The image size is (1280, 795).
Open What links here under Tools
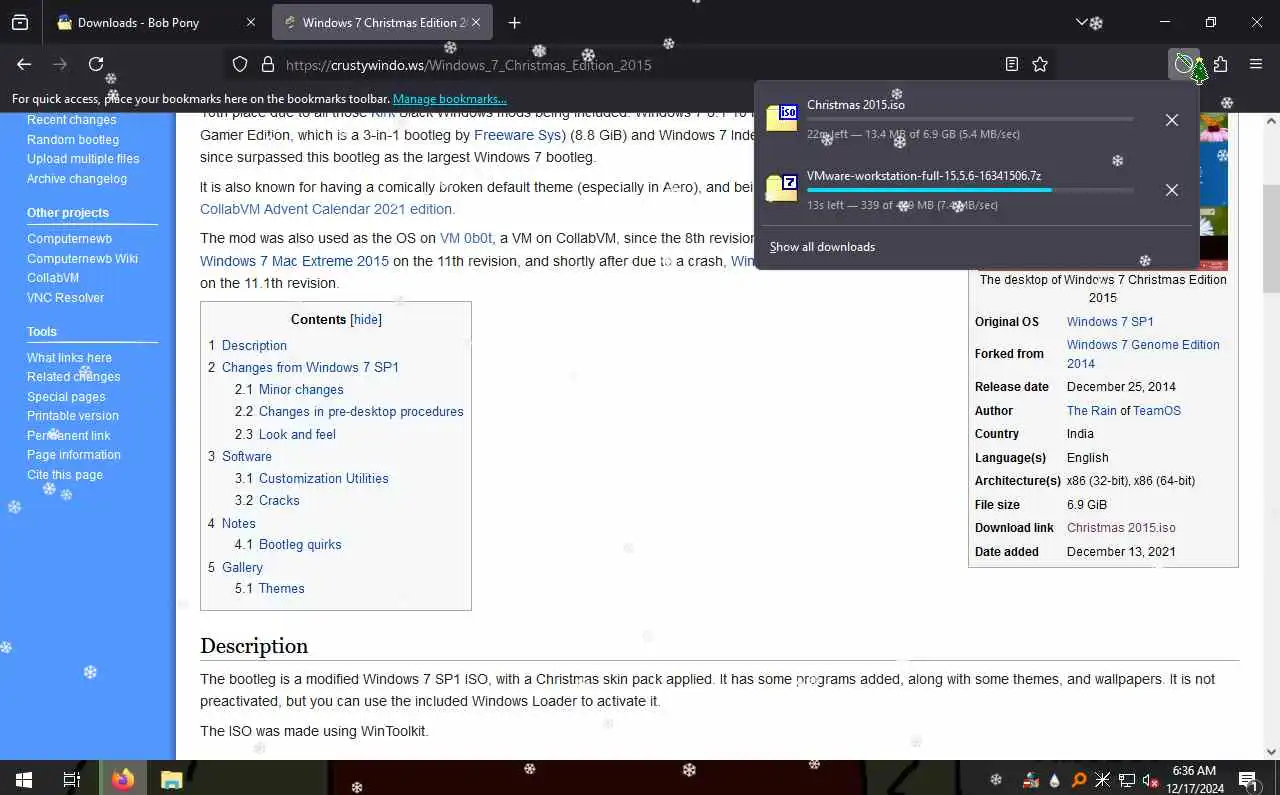point(69,358)
